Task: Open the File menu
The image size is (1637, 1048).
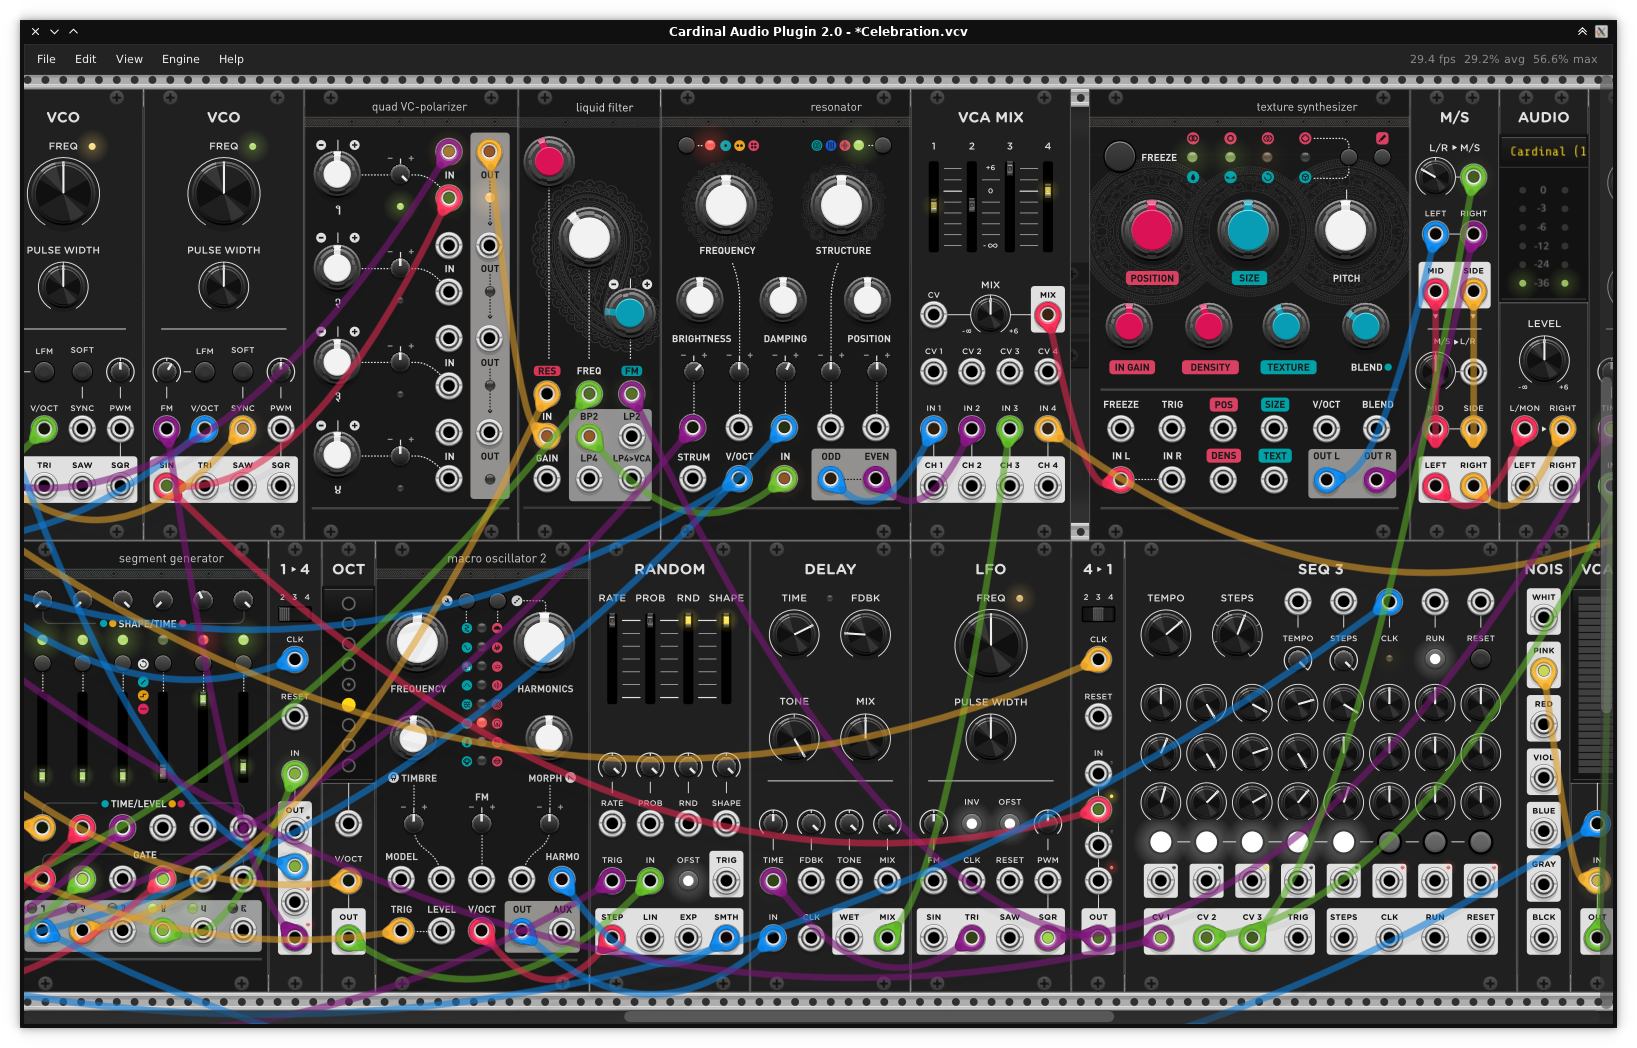Action: pyautogui.click(x=46, y=59)
